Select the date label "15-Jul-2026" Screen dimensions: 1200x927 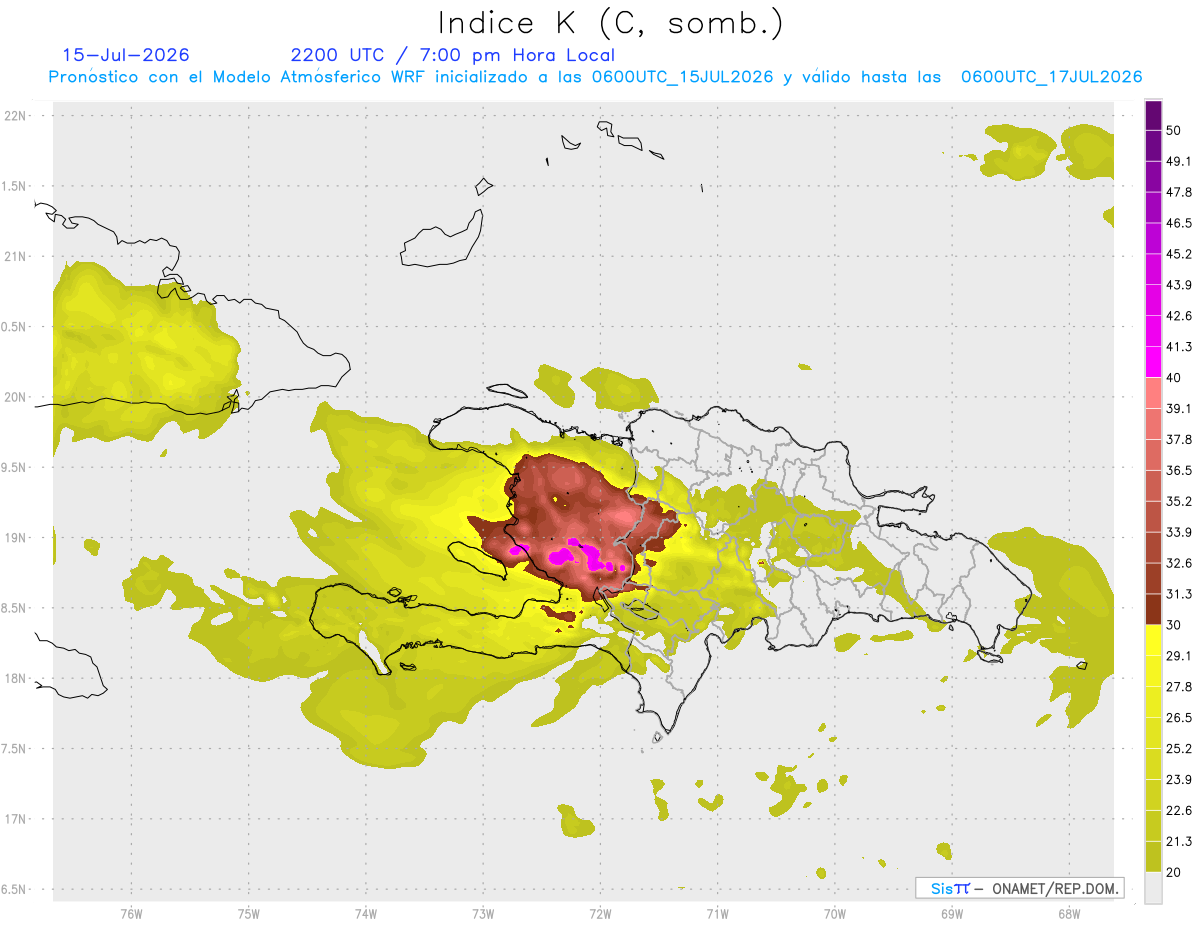[x=126, y=55]
